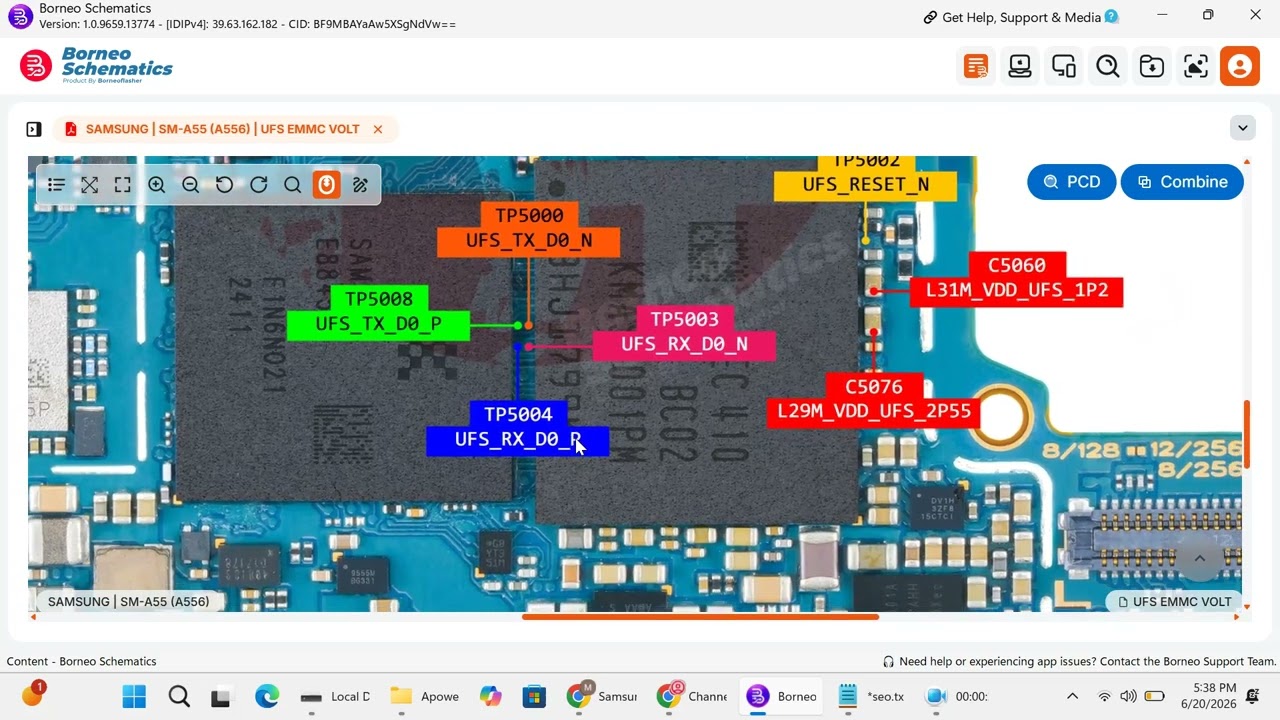Select the TP5000 UFS_TX_D0_N orange label

point(529,228)
